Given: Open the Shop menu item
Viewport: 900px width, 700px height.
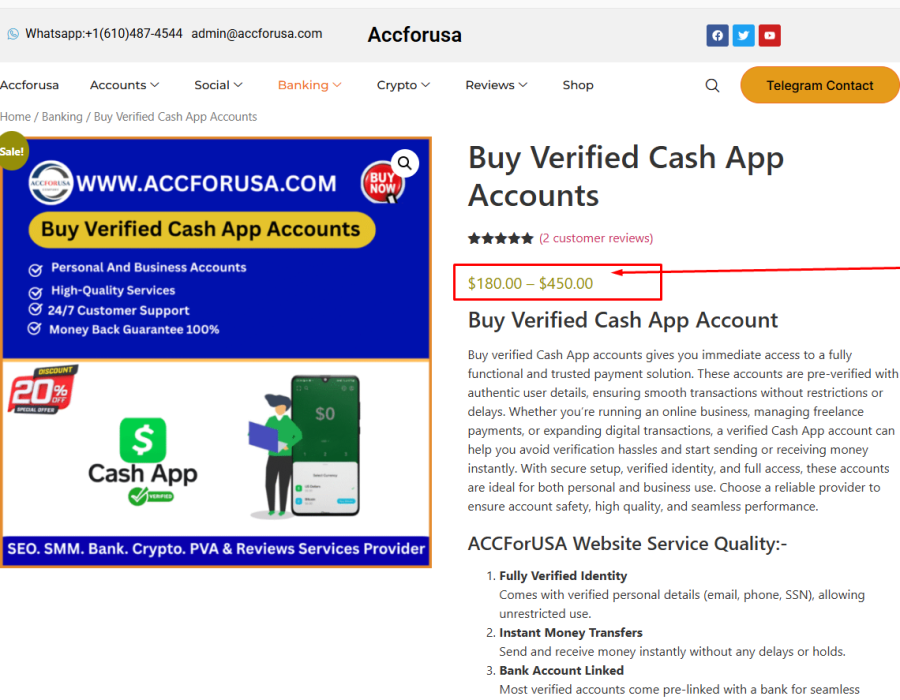Looking at the screenshot, I should 577,85.
